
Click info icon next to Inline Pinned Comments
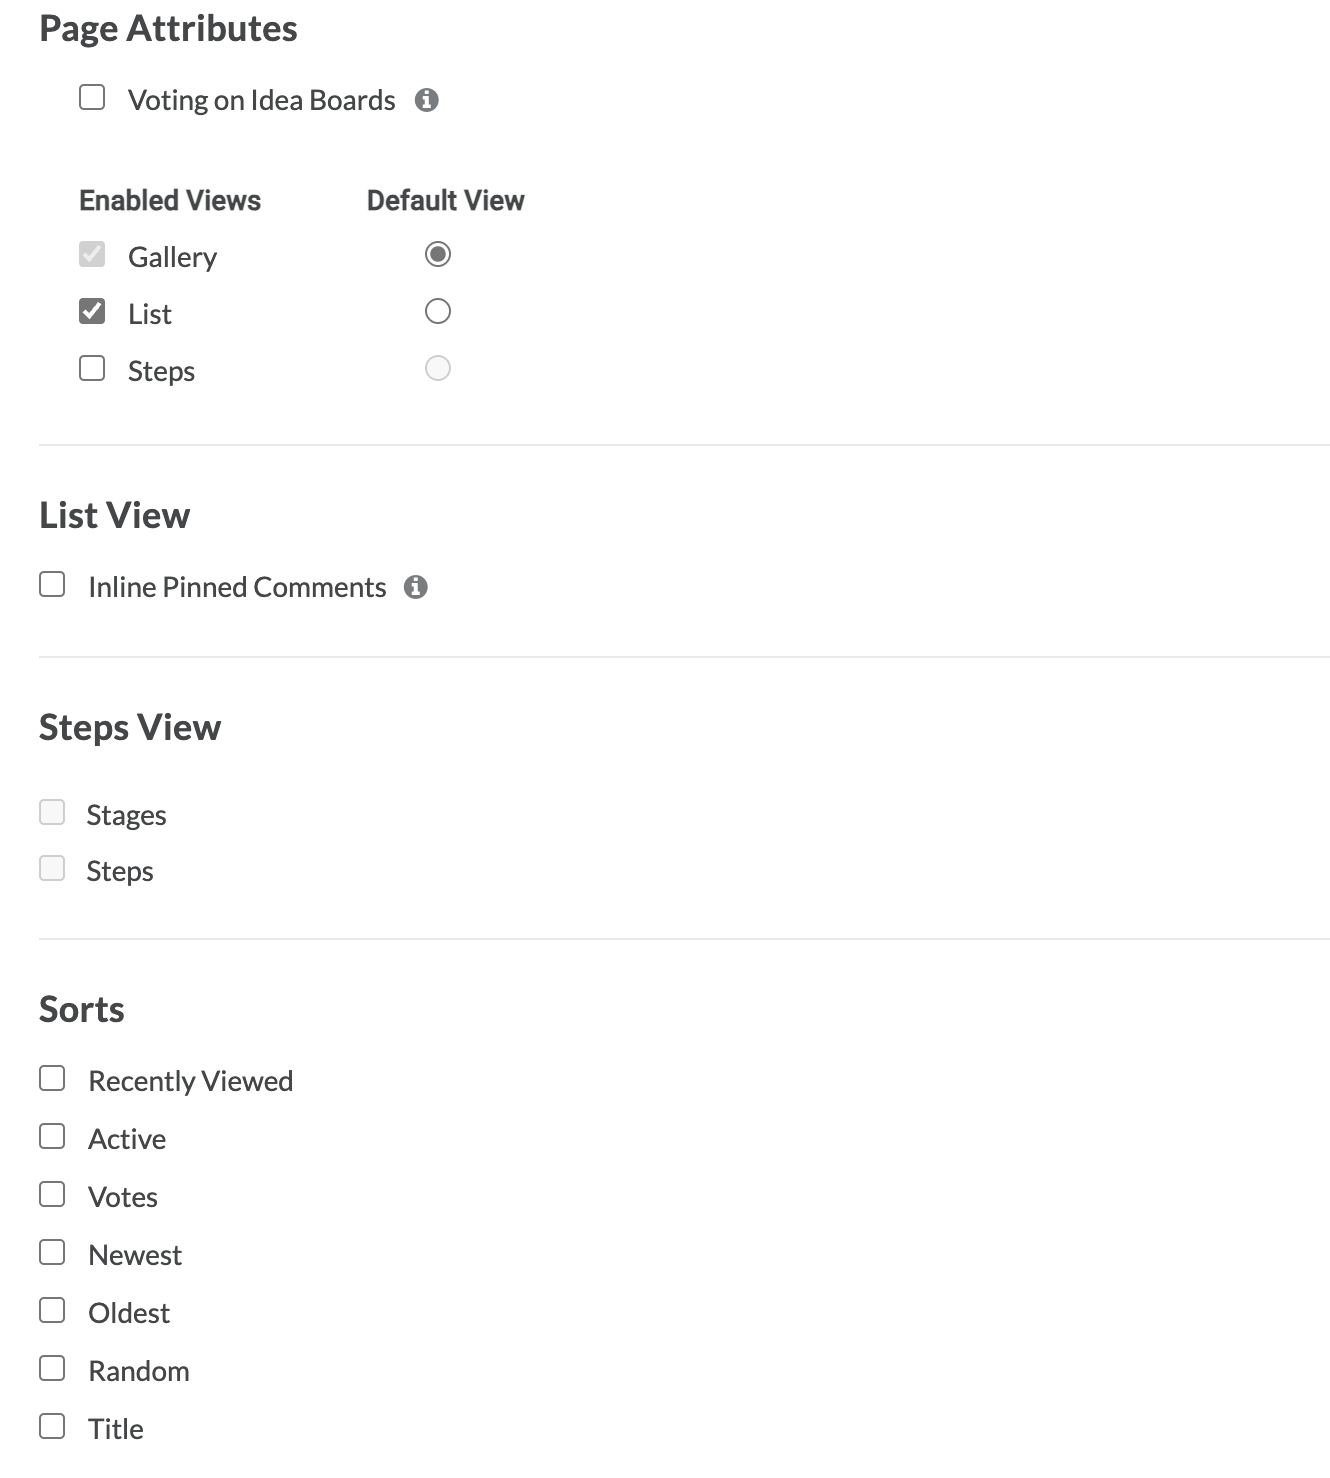(x=416, y=587)
